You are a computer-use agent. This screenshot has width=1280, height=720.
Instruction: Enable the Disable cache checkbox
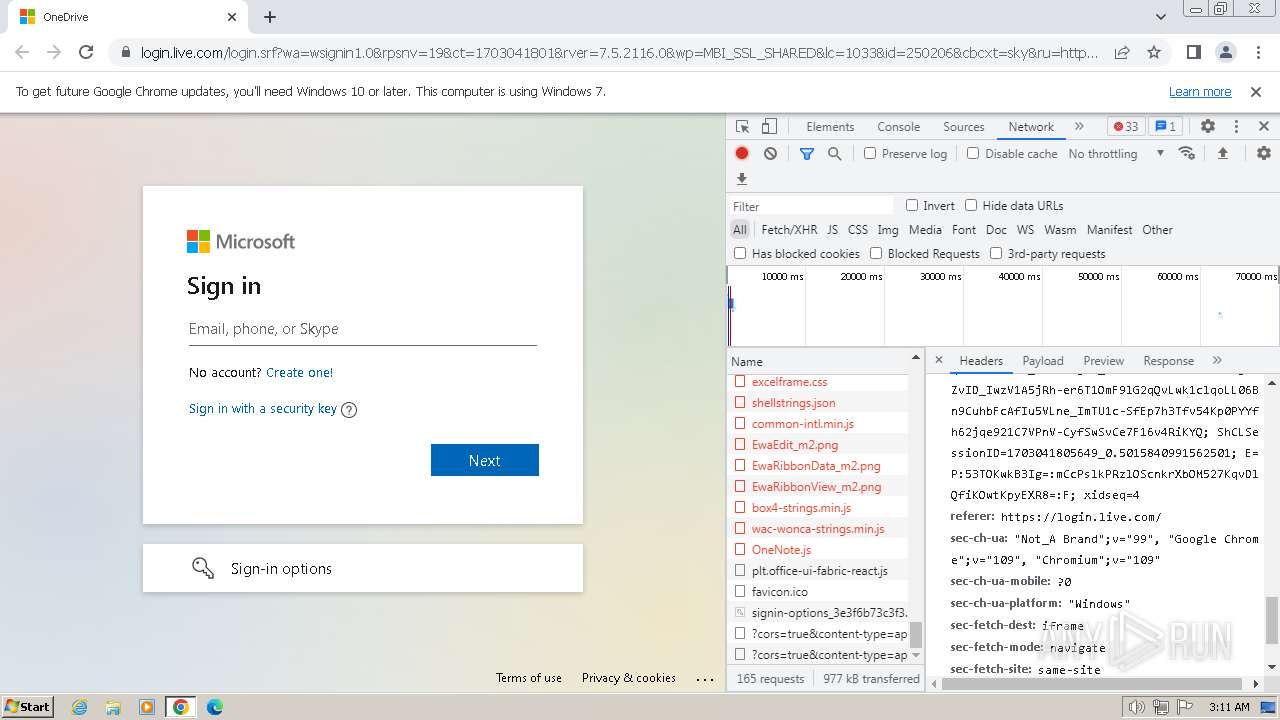(x=973, y=153)
